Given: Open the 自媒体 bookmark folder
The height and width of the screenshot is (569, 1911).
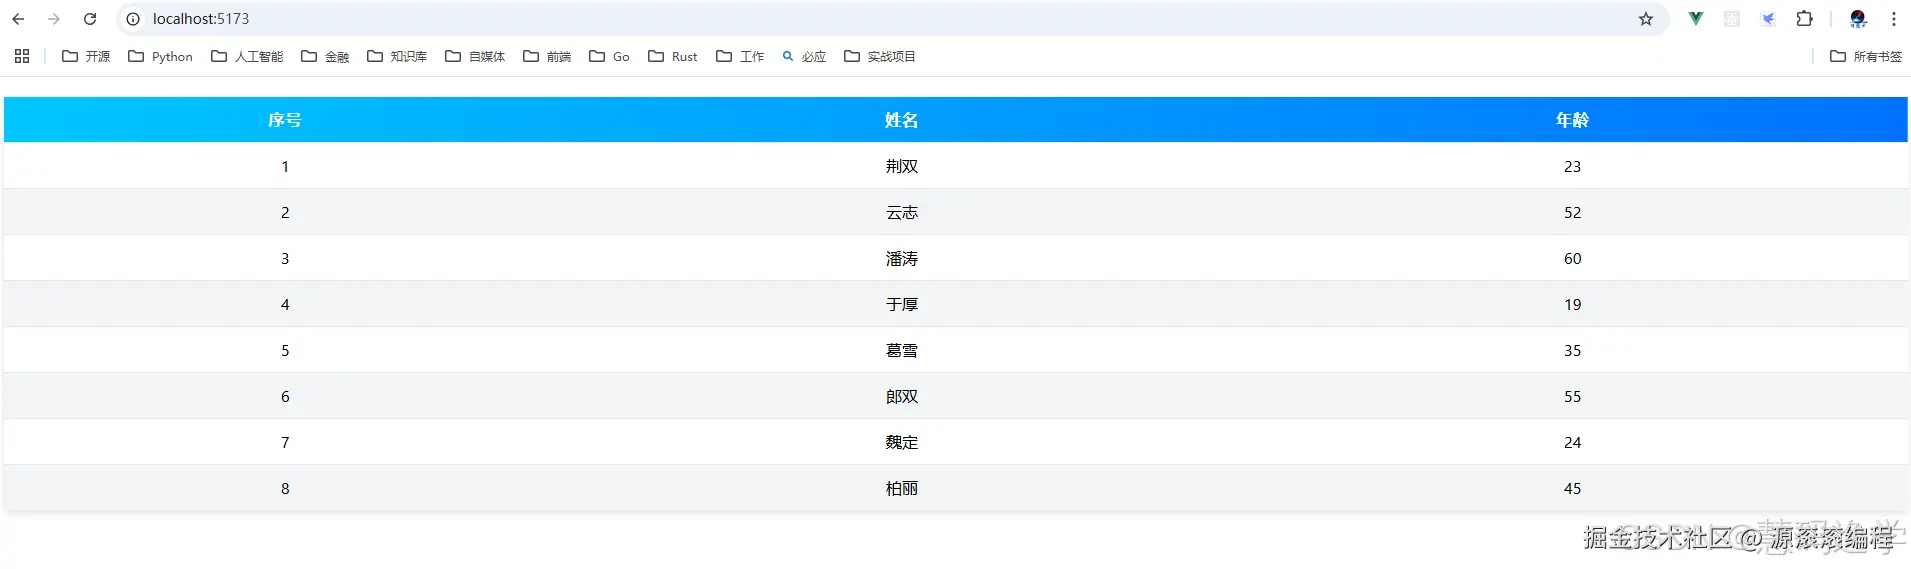Looking at the screenshot, I should [475, 56].
